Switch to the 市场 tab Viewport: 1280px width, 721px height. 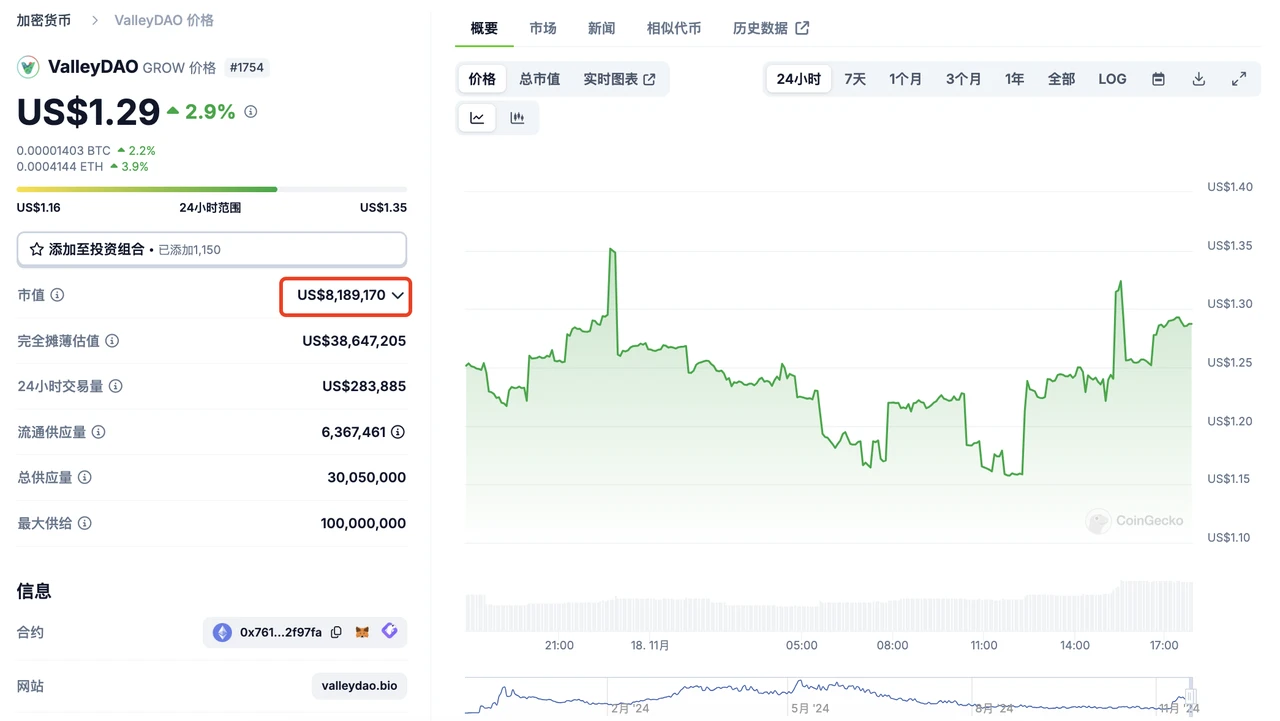coord(543,28)
